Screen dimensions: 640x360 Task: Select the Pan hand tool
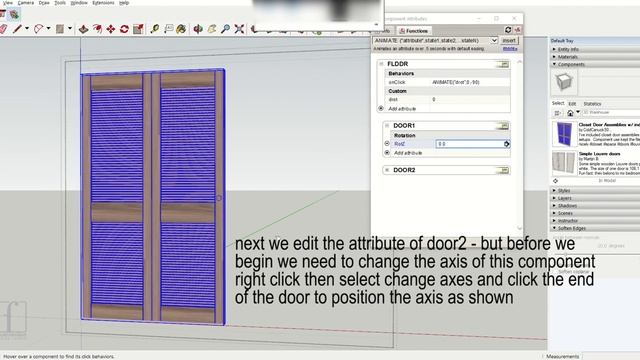[212, 29]
